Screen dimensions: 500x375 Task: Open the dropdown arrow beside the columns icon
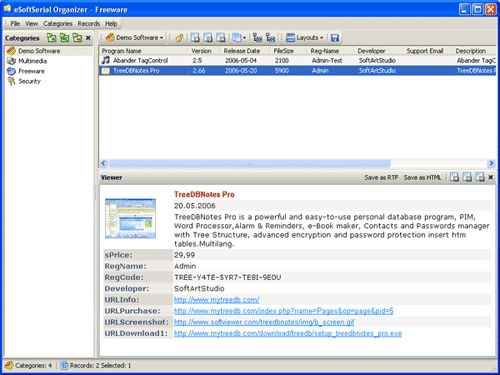pyautogui.click(x=244, y=38)
